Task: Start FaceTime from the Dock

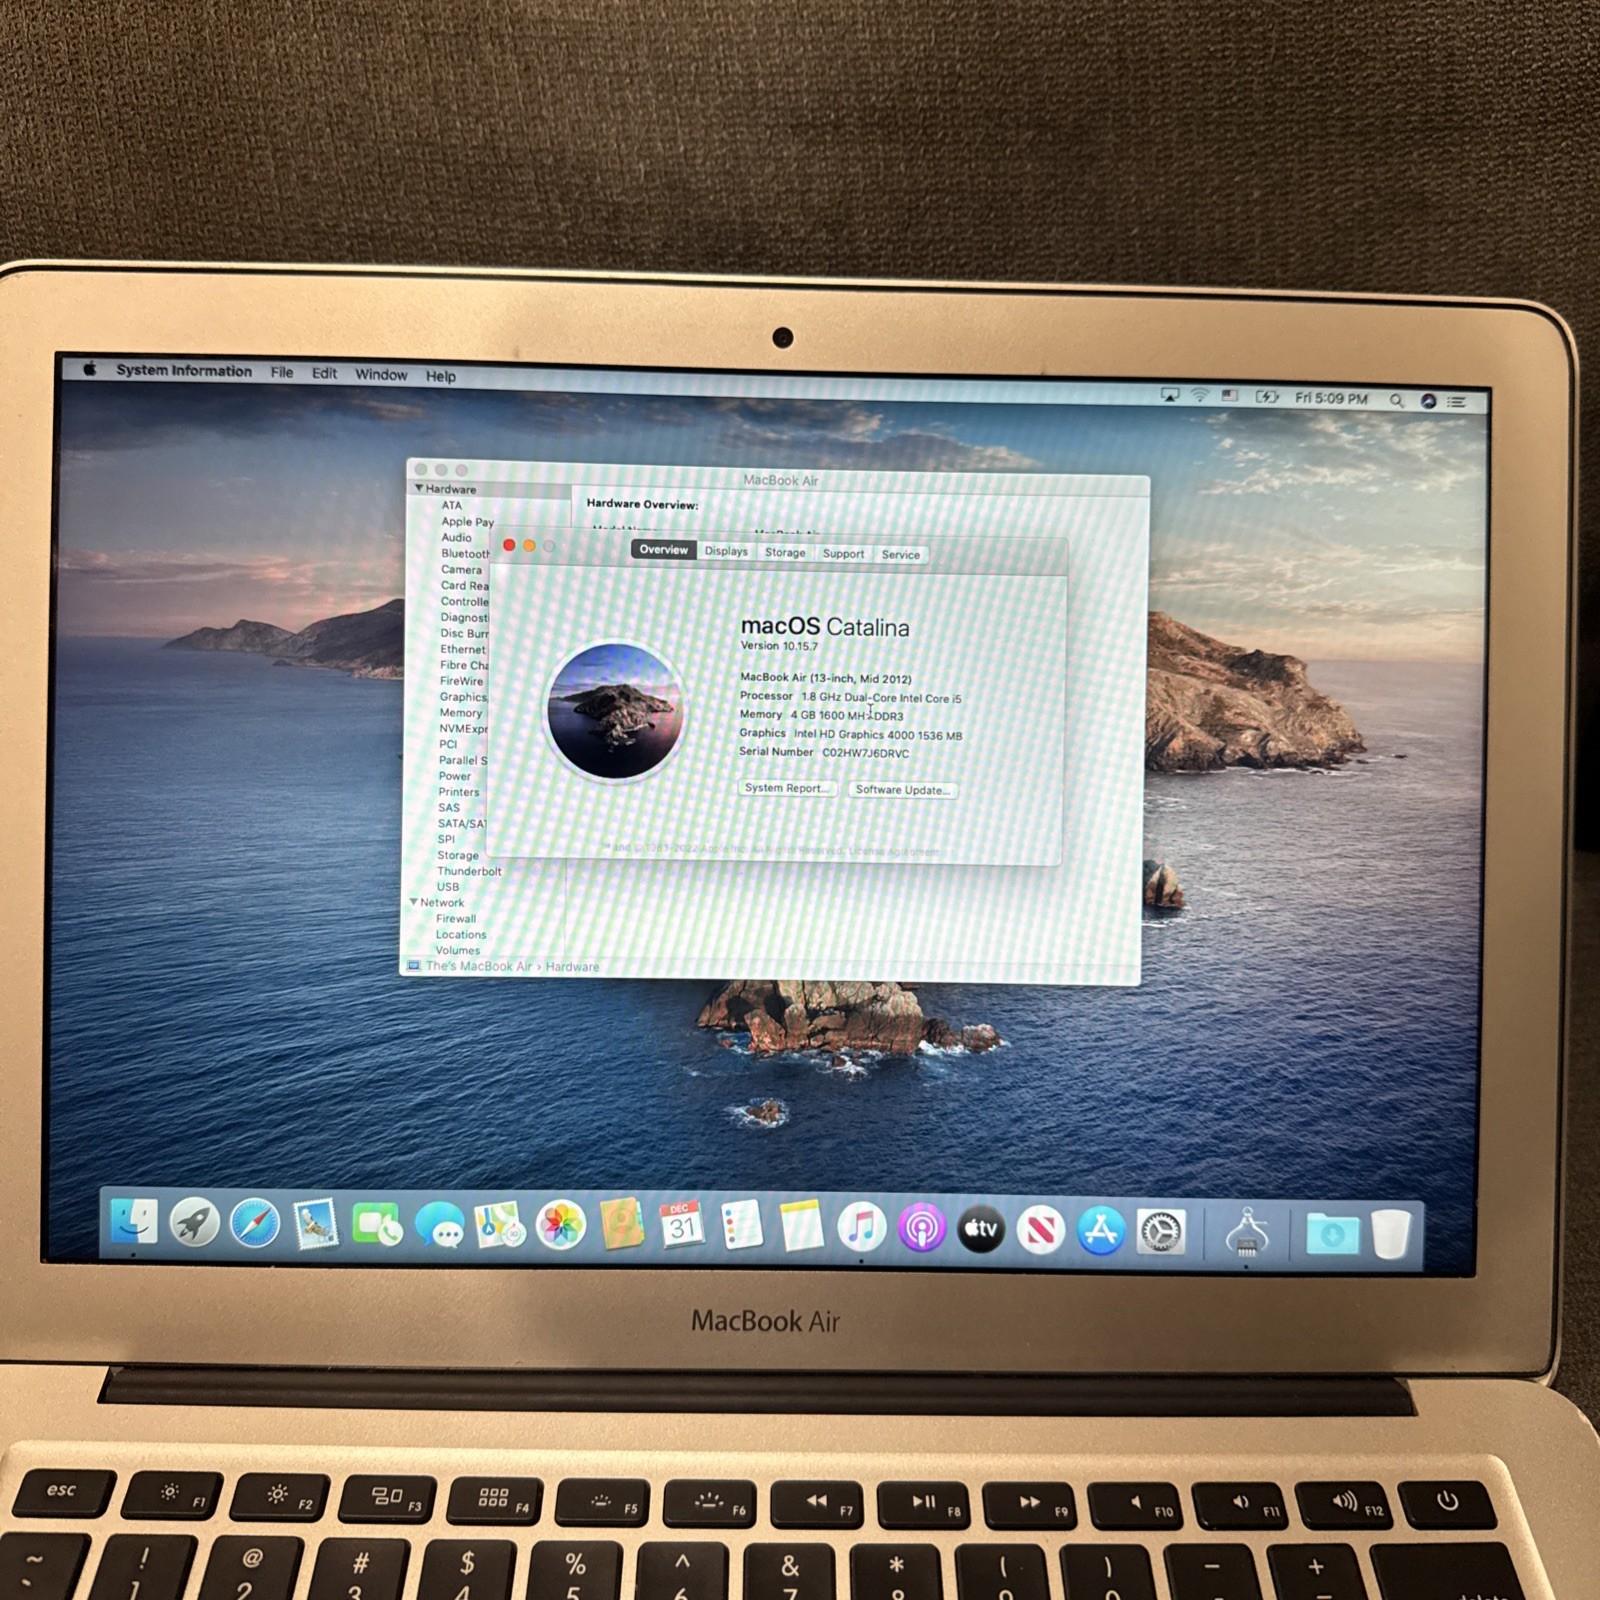Action: [x=377, y=1226]
